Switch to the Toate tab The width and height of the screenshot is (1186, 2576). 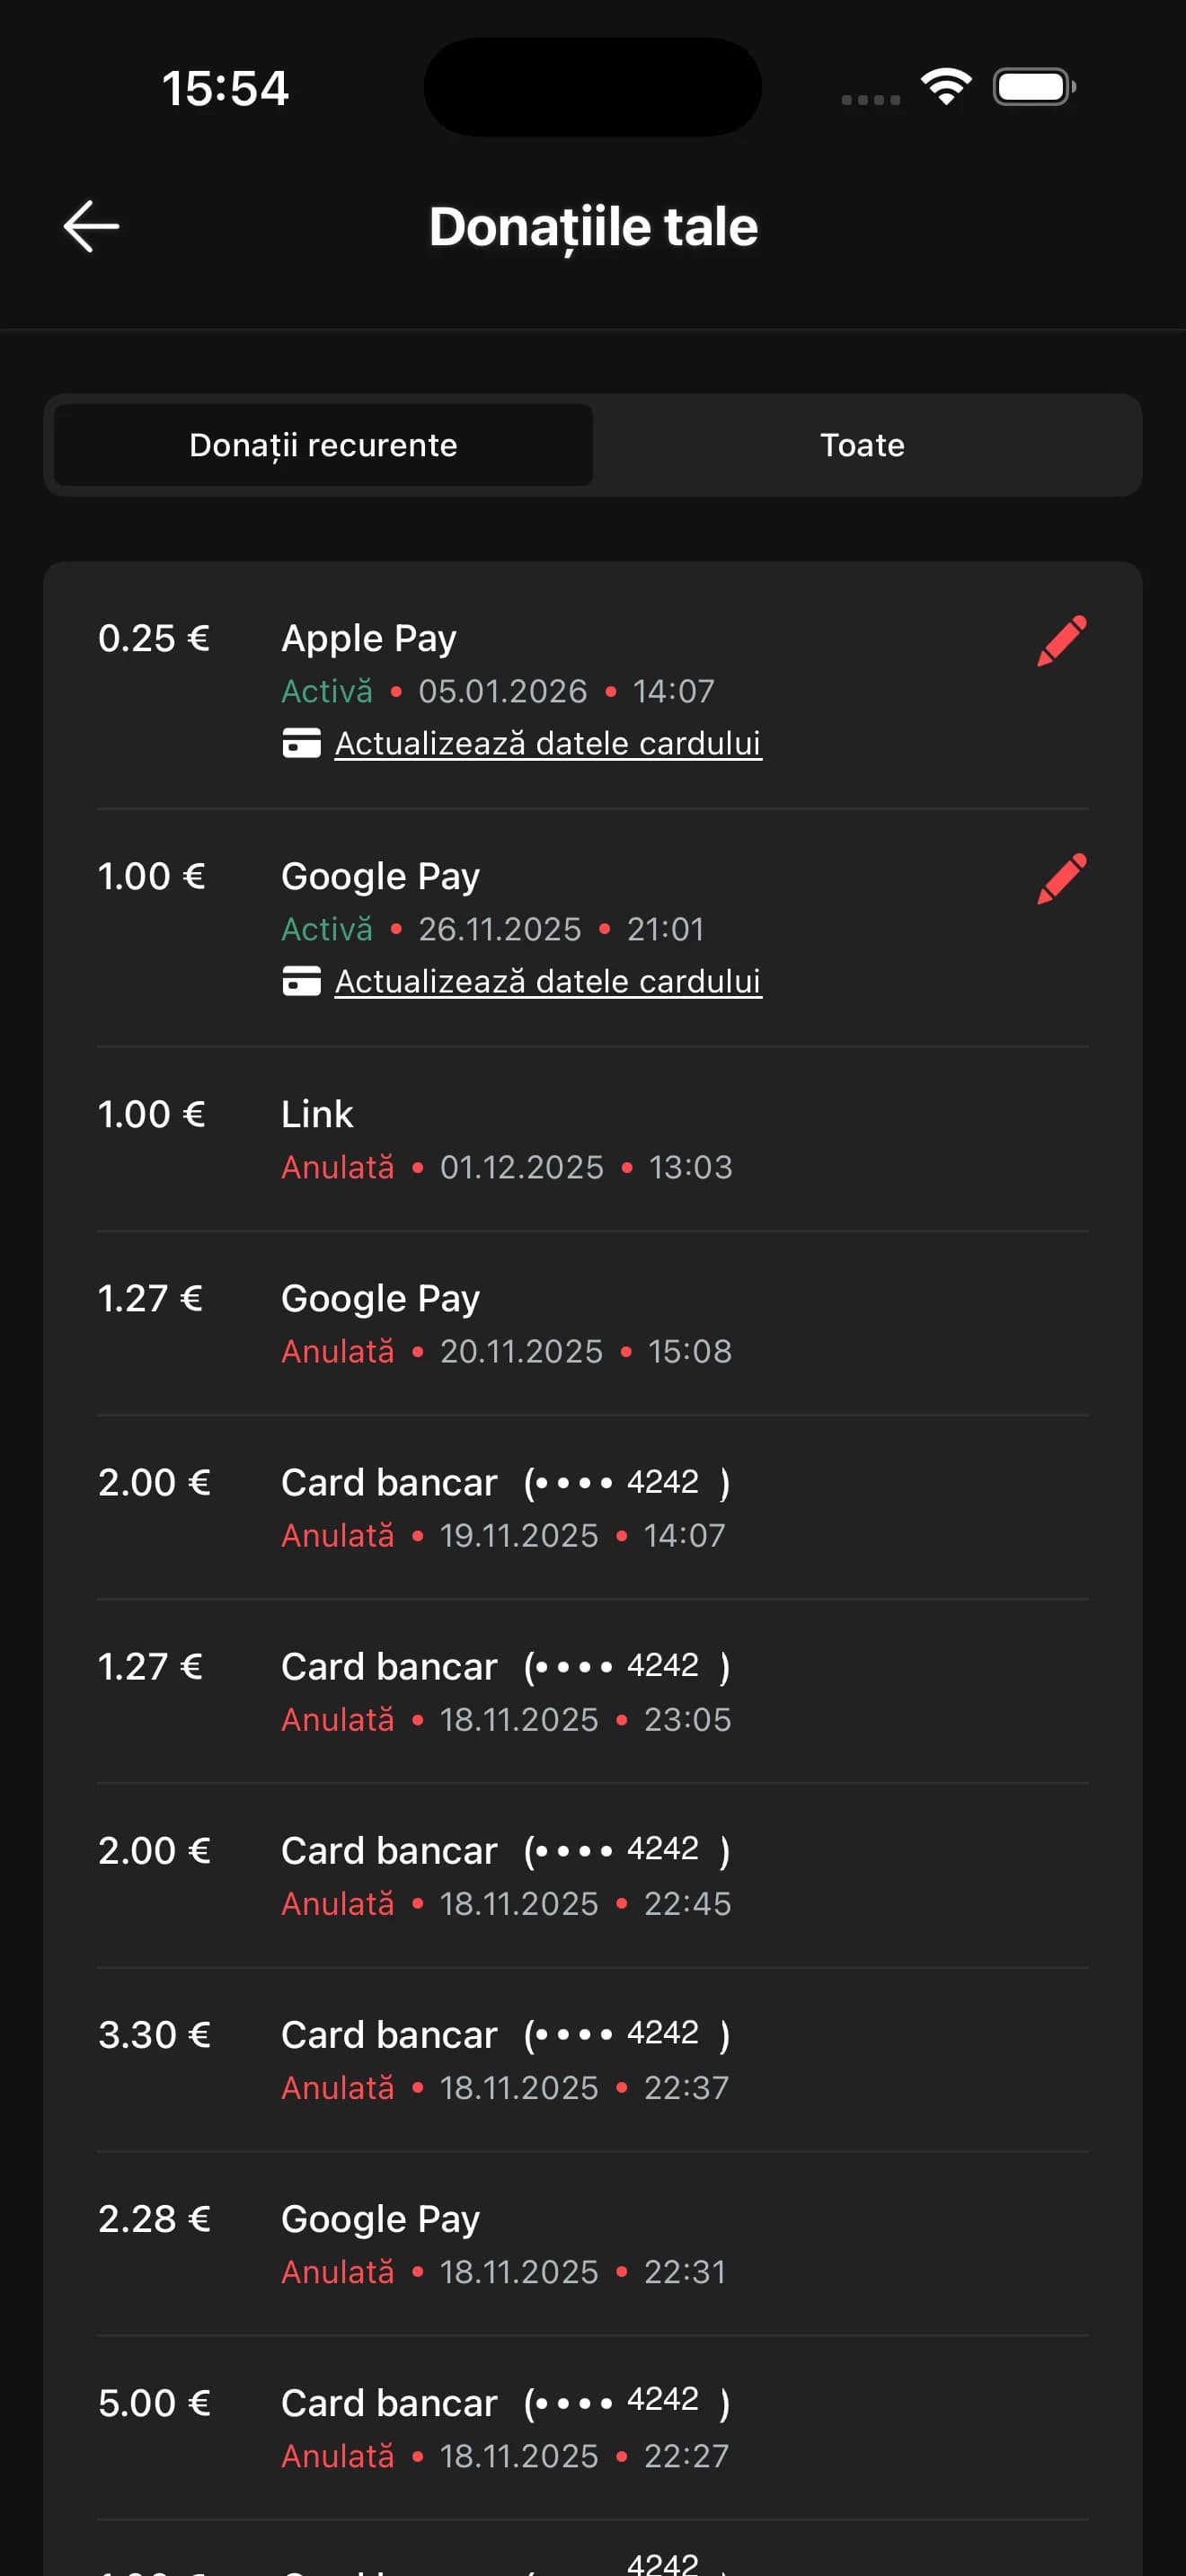[862, 445]
